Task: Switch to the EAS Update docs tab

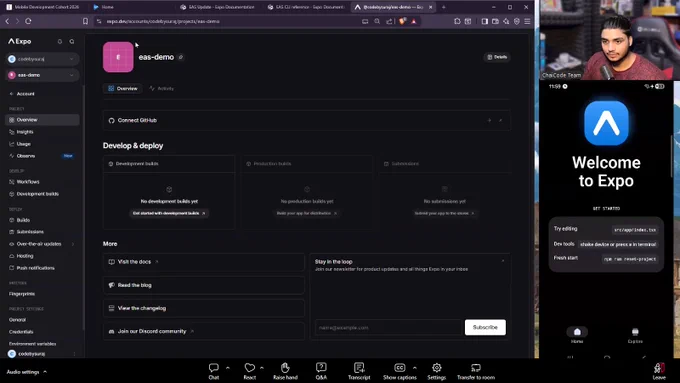Action: (218, 7)
